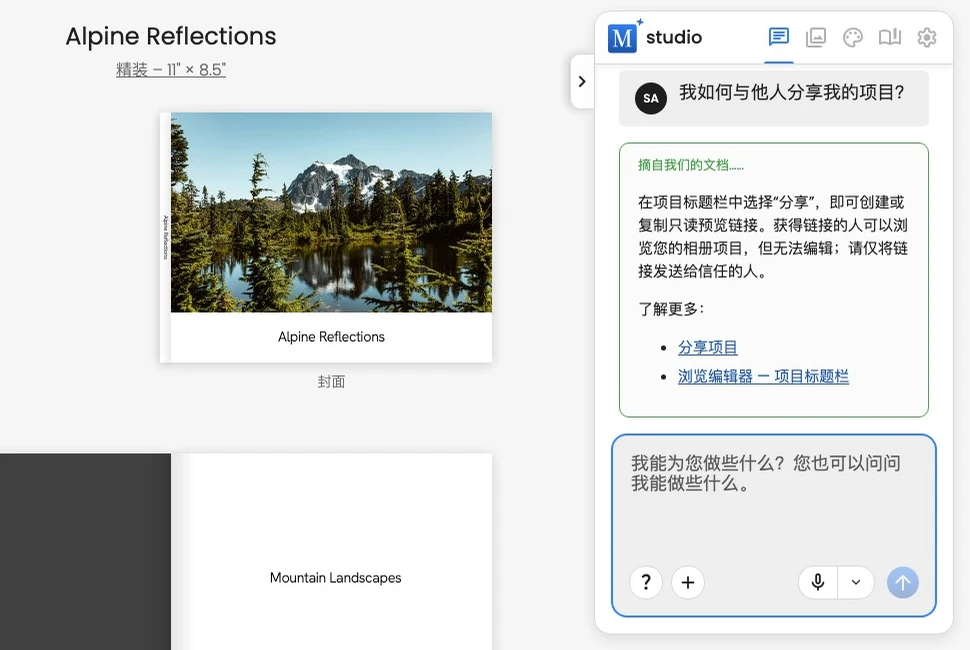Click the 封面 cover label
Viewport: 970px width, 650px height.
332,382
